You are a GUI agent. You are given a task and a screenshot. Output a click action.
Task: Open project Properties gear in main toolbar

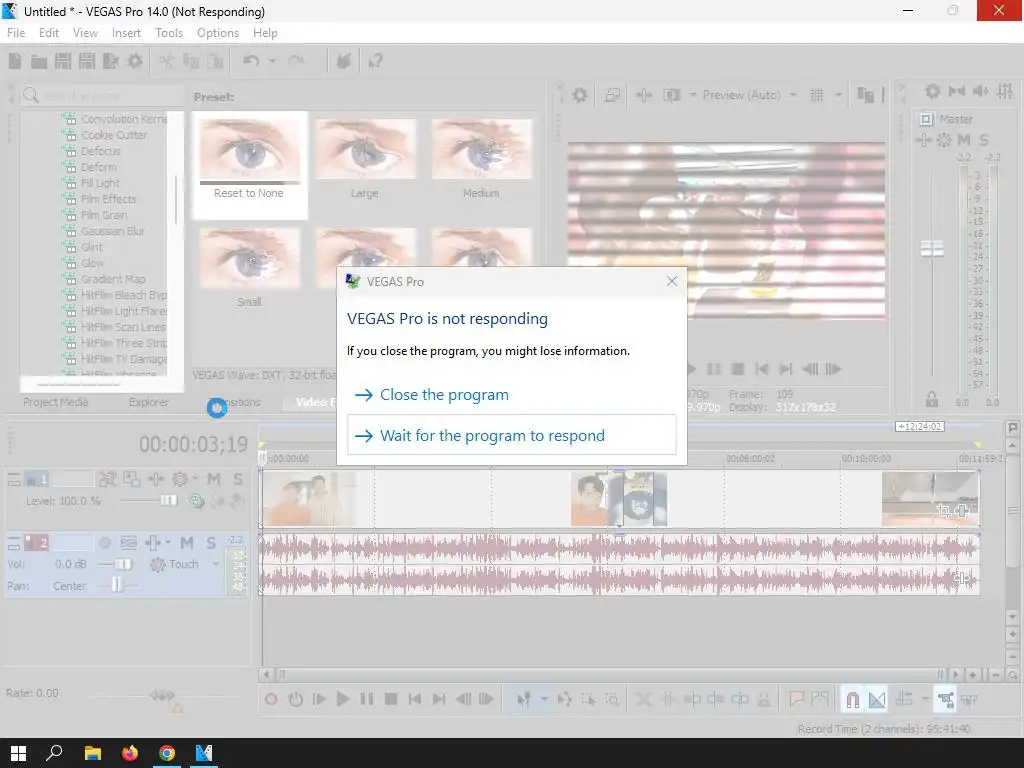(135, 61)
